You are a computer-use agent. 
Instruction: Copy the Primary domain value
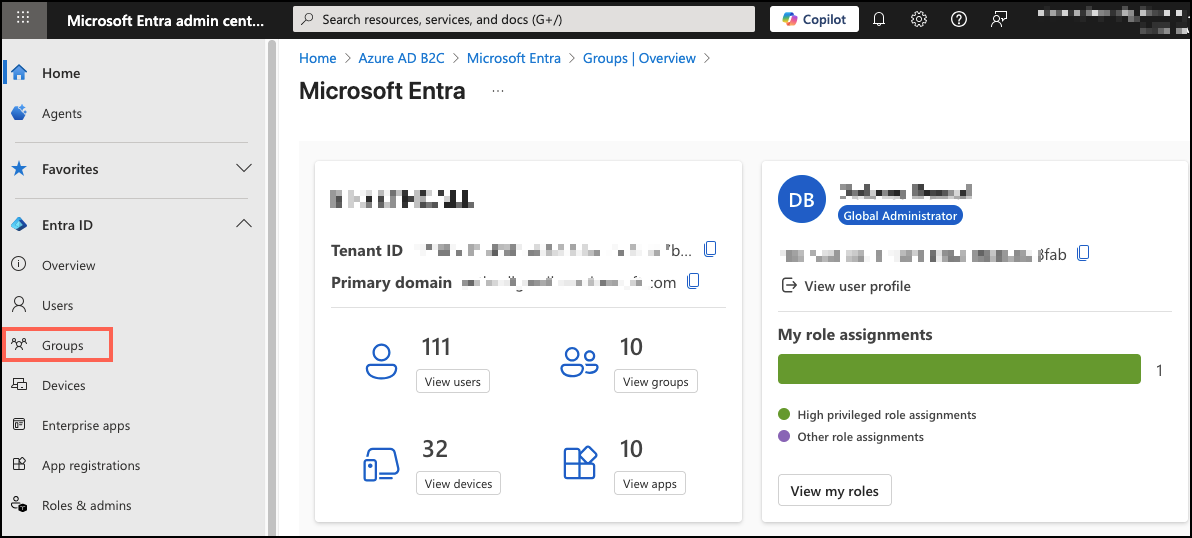[x=693, y=281]
